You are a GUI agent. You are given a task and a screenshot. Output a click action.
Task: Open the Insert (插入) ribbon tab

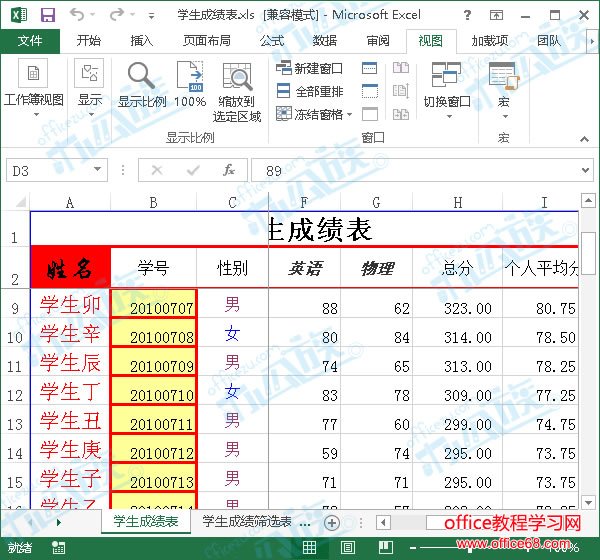(x=142, y=41)
